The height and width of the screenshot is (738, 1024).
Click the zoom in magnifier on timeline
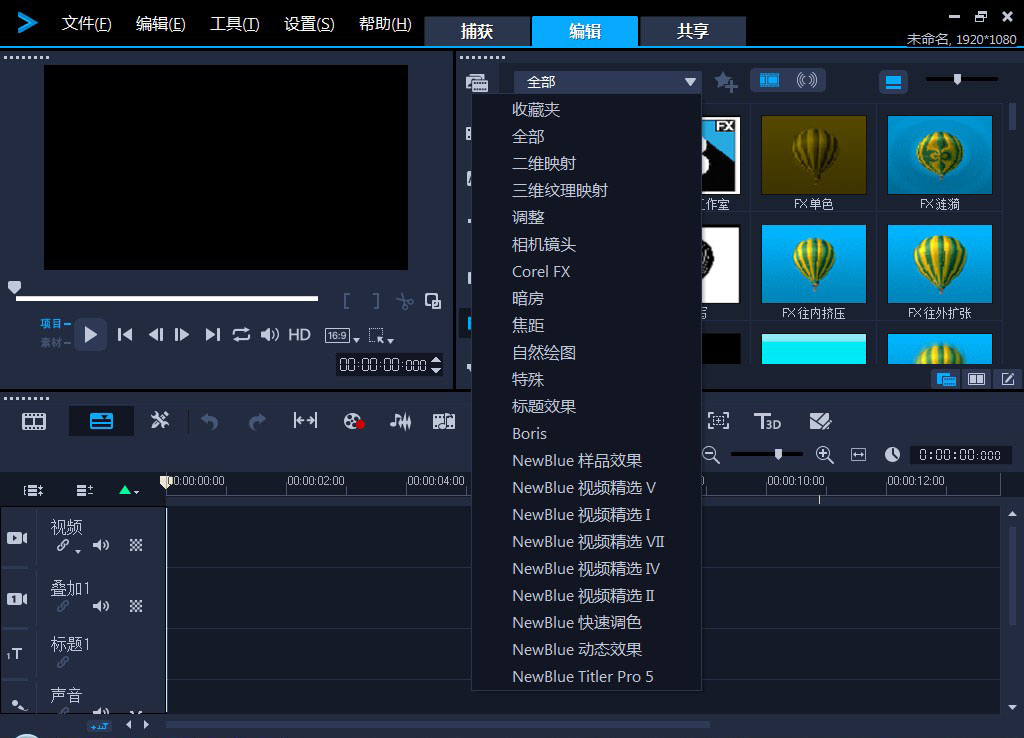coord(824,455)
